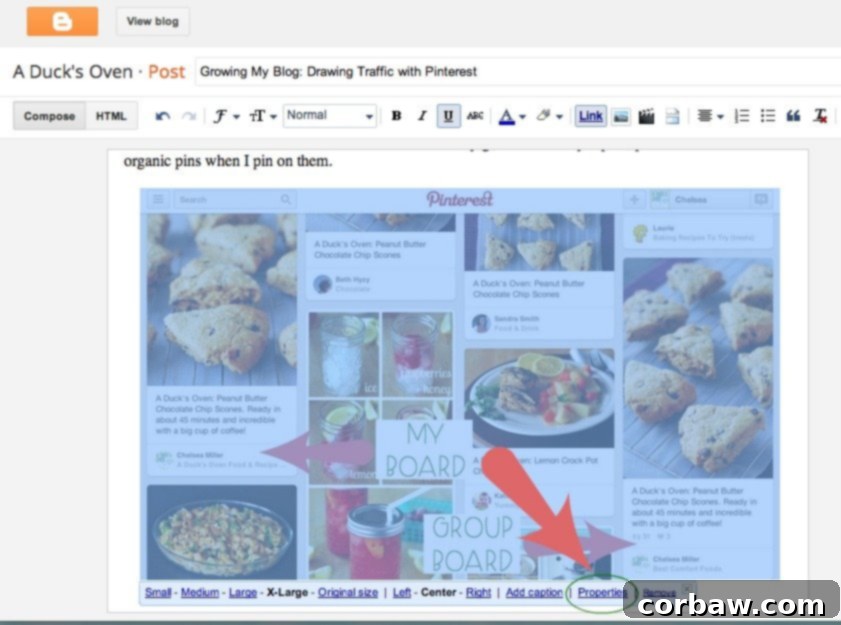Insert a video with the film clapboard icon
The image size is (841, 625).
(648, 116)
